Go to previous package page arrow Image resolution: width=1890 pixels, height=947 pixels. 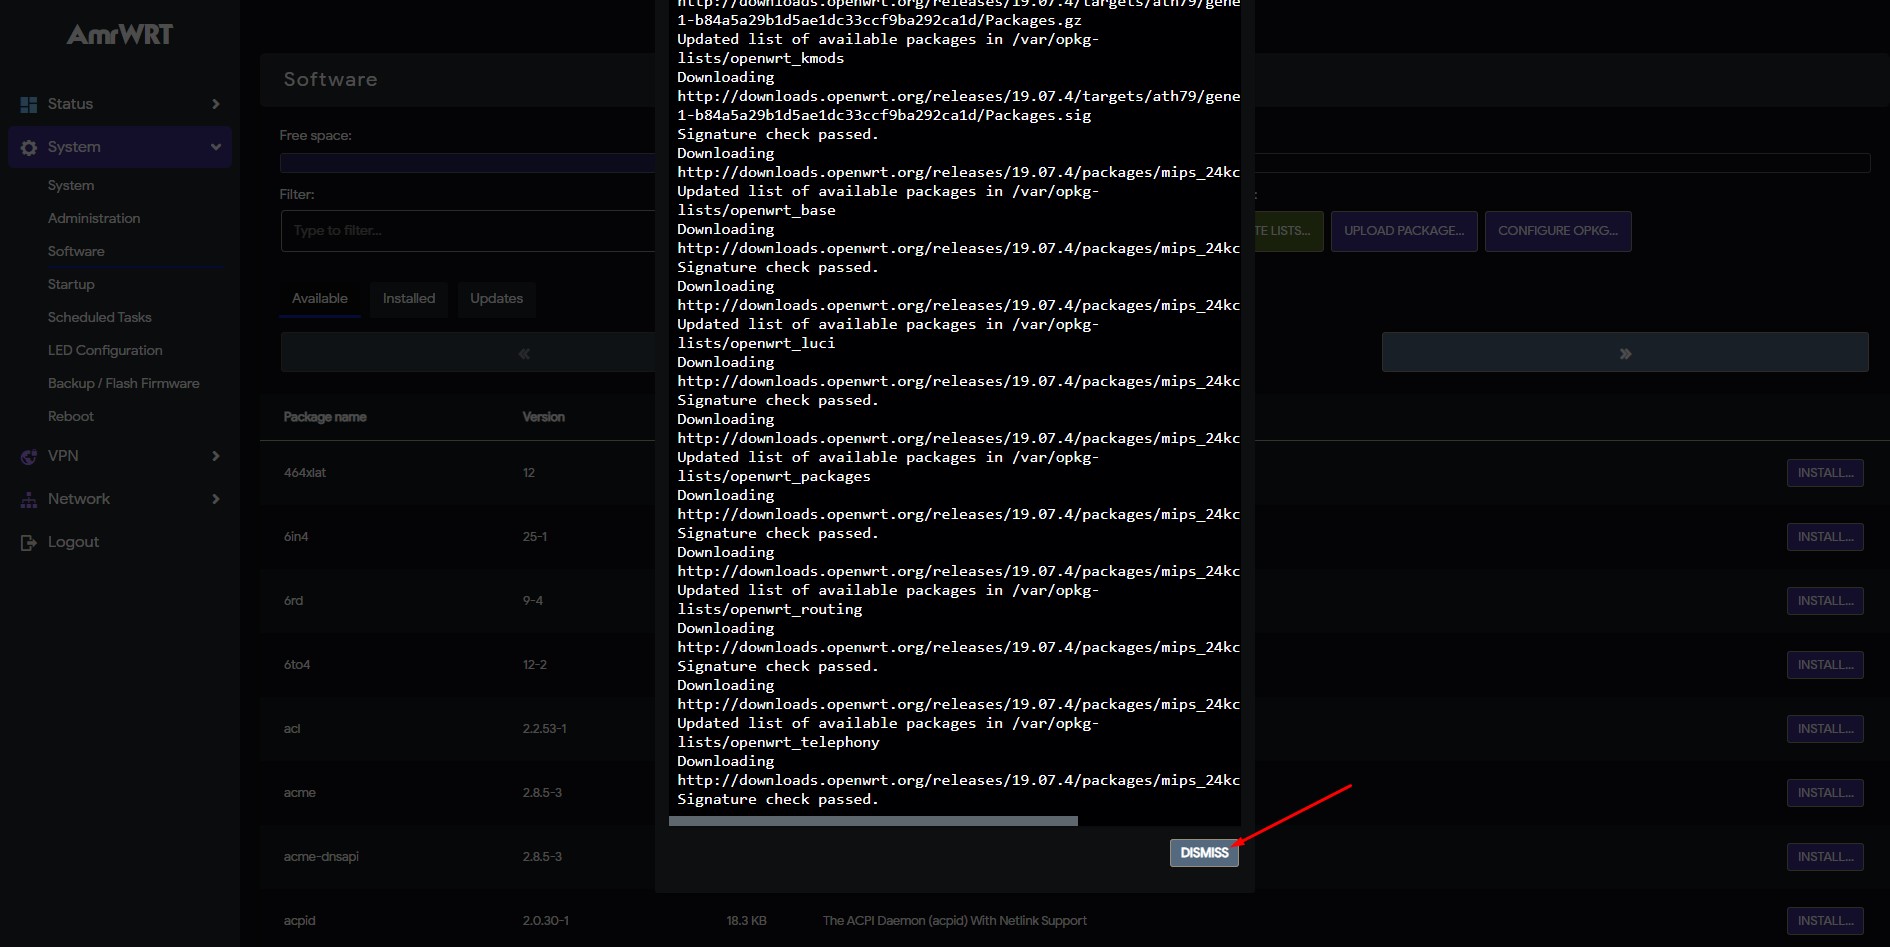(x=468, y=353)
